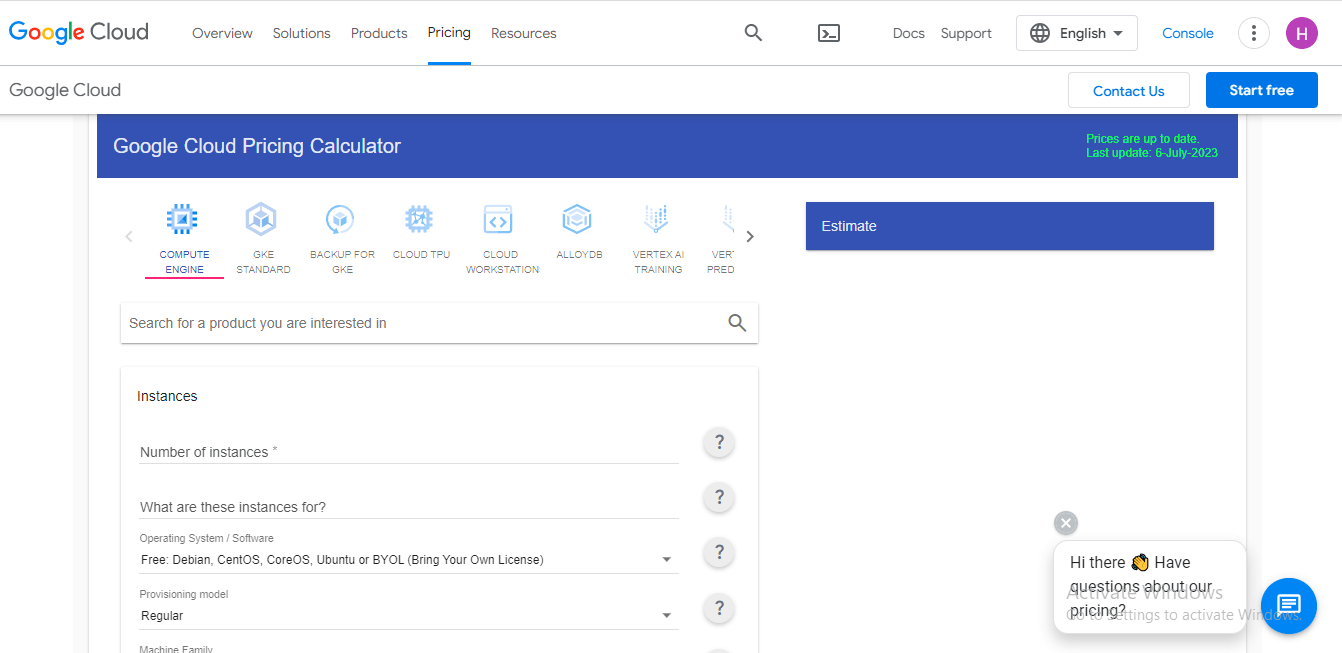Activate Cloud Shell terminal icon
This screenshot has height=653, width=1342.
coord(829,33)
